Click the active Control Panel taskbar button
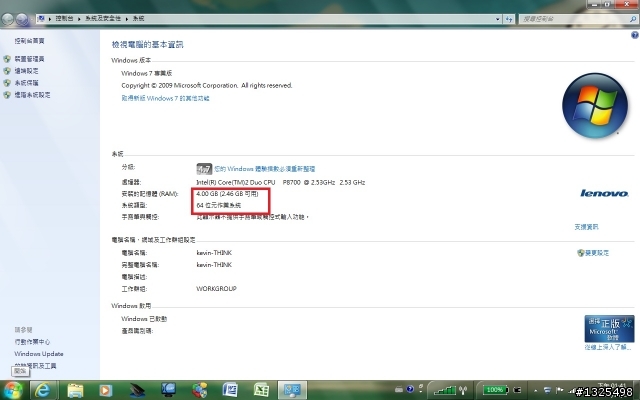This screenshot has width=640, height=400. point(292,390)
